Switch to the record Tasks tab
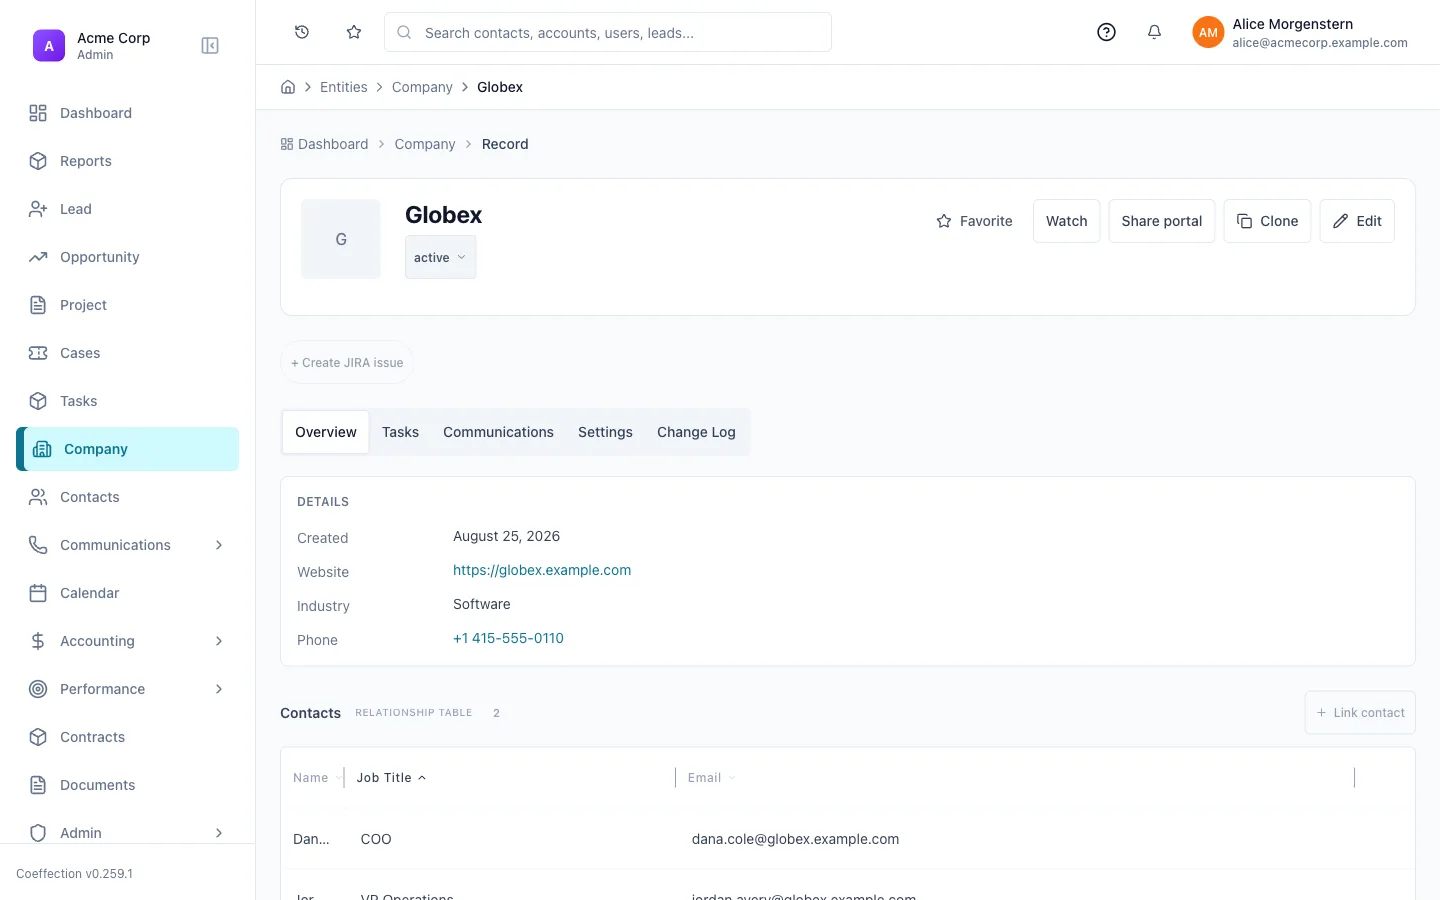The width and height of the screenshot is (1440, 900). (x=400, y=432)
